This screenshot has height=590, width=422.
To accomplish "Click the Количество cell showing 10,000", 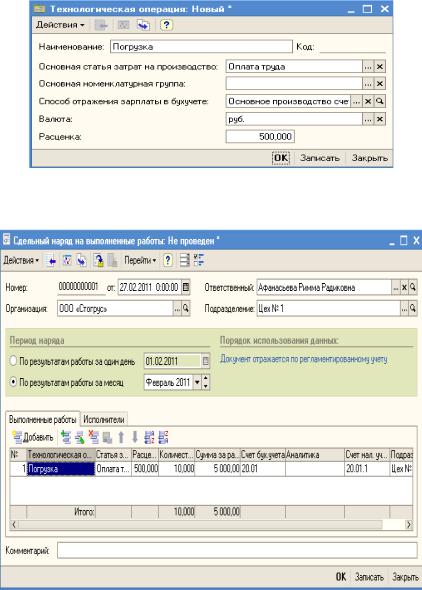I will coord(177,469).
